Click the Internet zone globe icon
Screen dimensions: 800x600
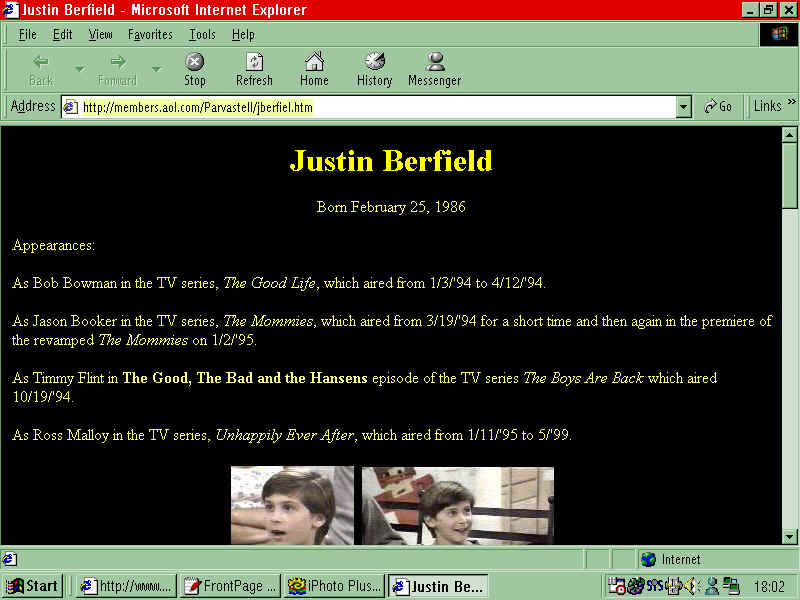click(x=648, y=560)
